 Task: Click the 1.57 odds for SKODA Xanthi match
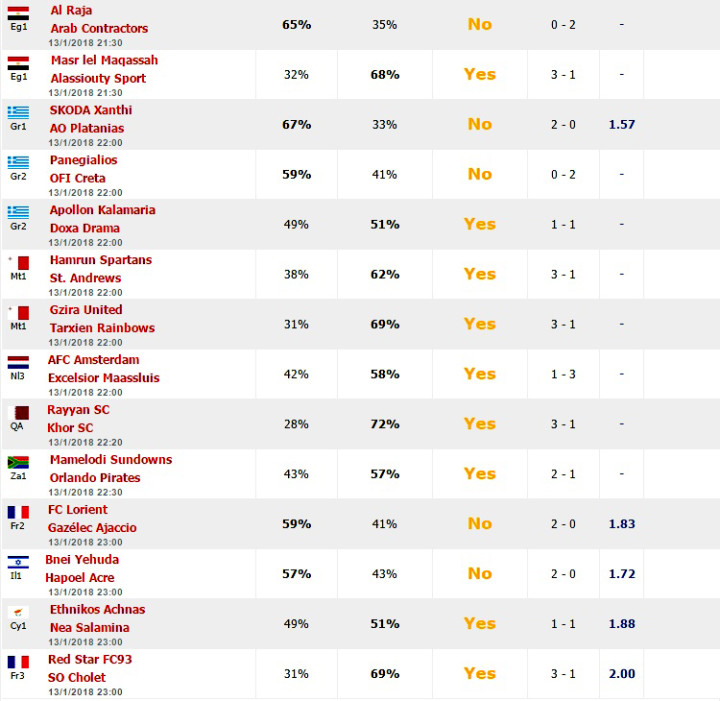(622, 124)
